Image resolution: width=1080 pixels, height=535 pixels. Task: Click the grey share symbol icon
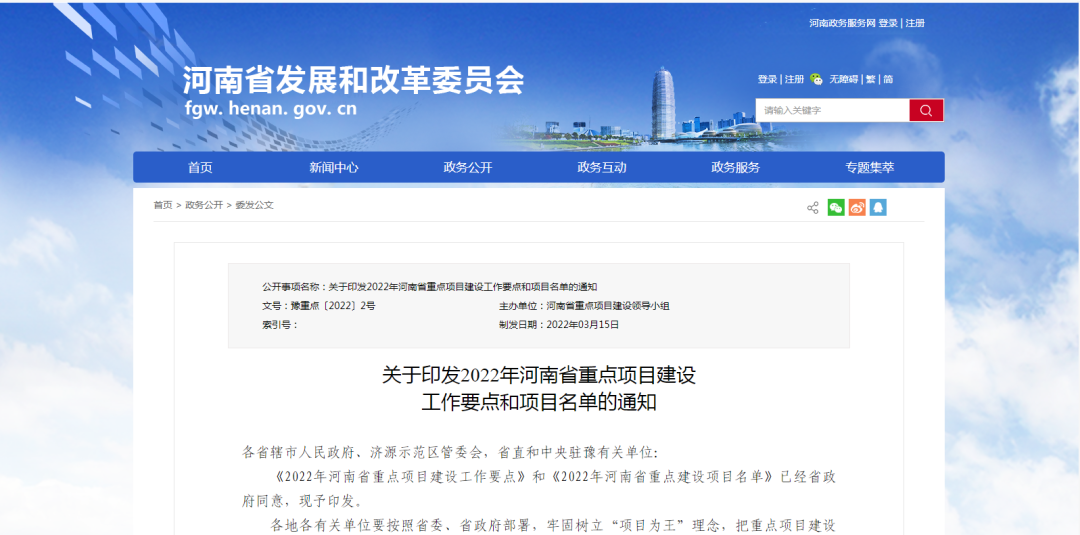click(813, 208)
